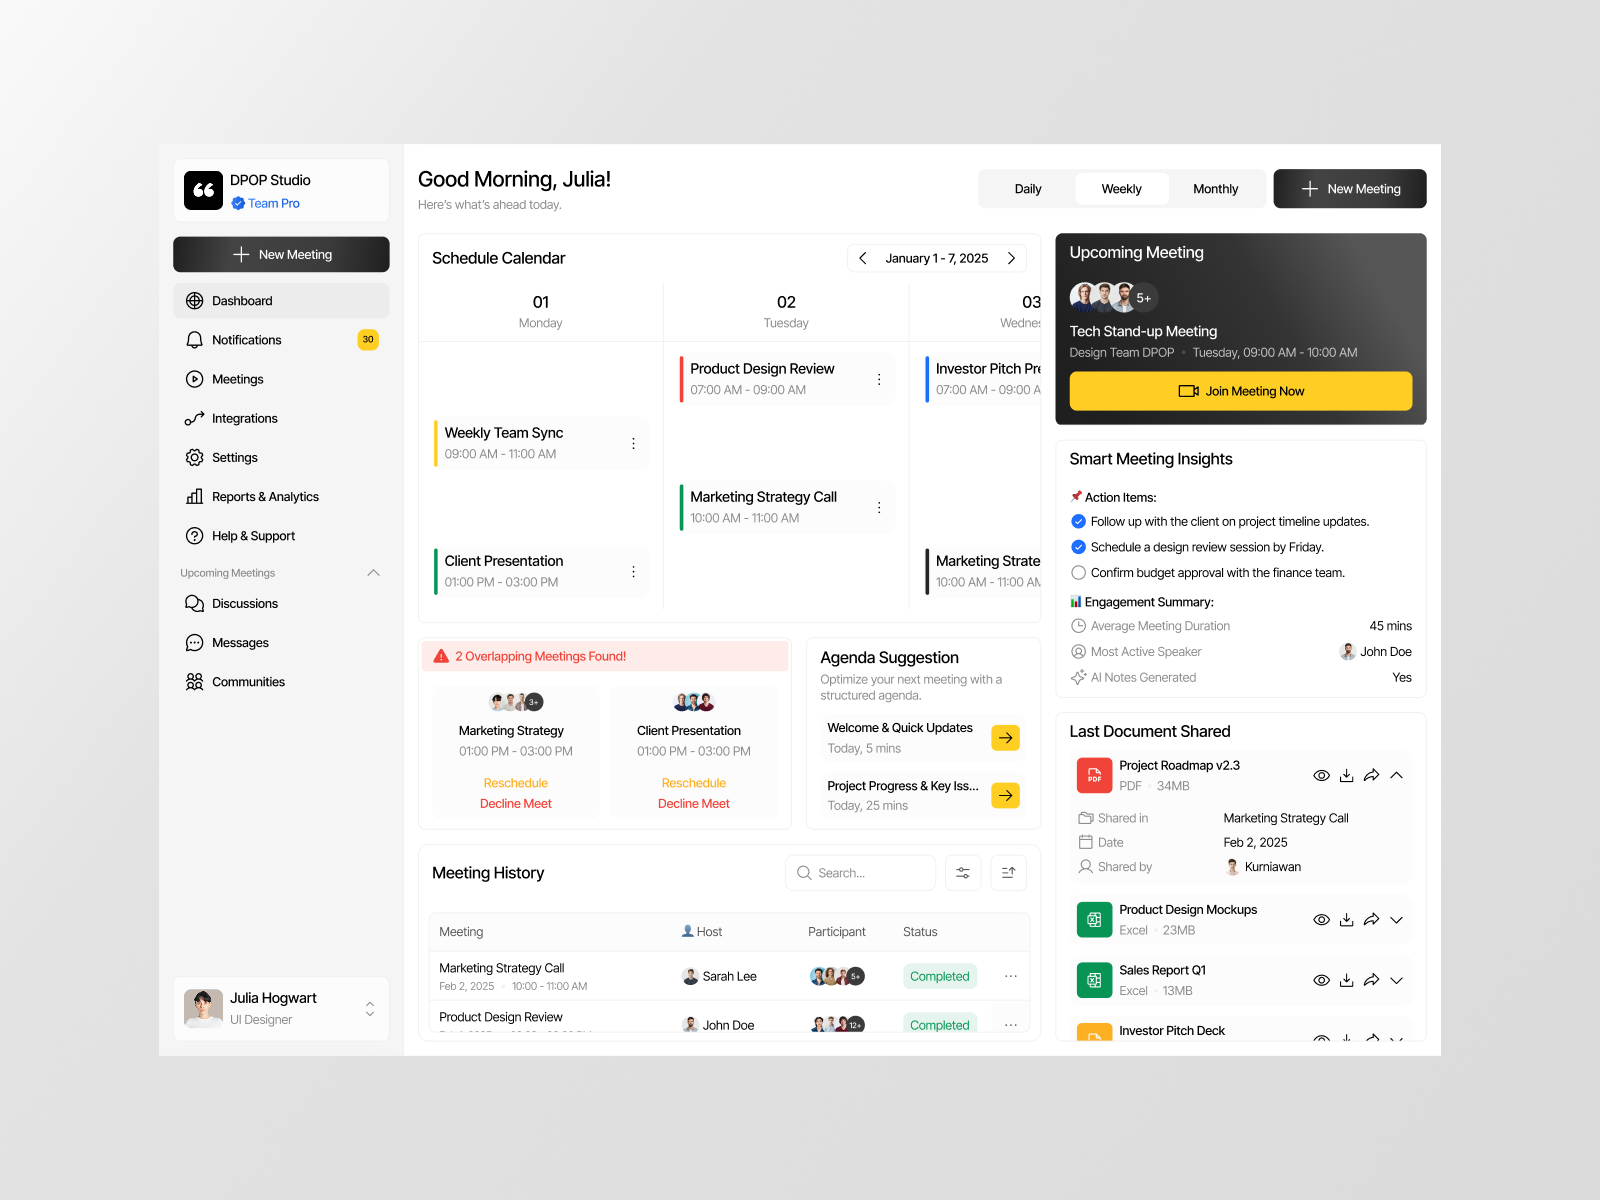Image resolution: width=1600 pixels, height=1200 pixels.
Task: Open the Julia Hogwart profile chevron
Action: pos(369,1008)
